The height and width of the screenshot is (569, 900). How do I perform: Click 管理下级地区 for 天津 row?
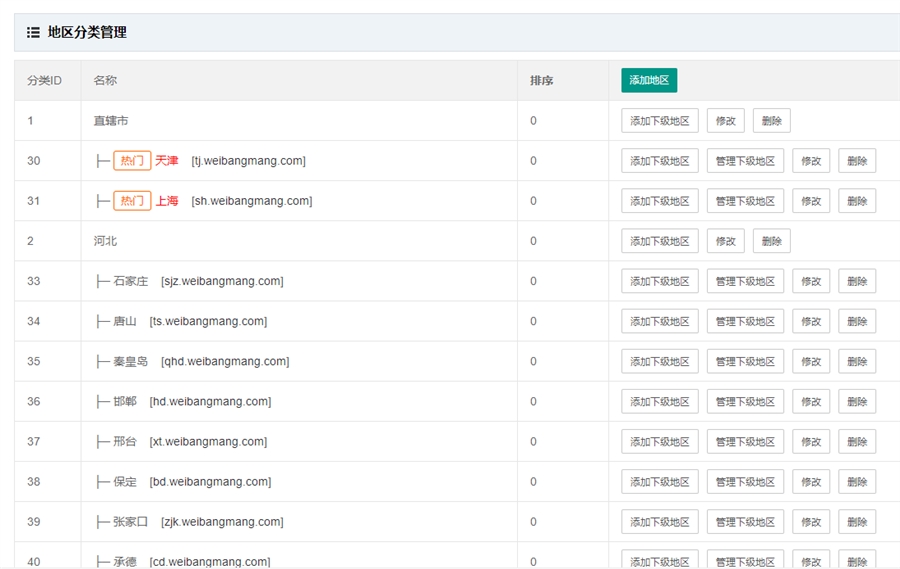[745, 161]
